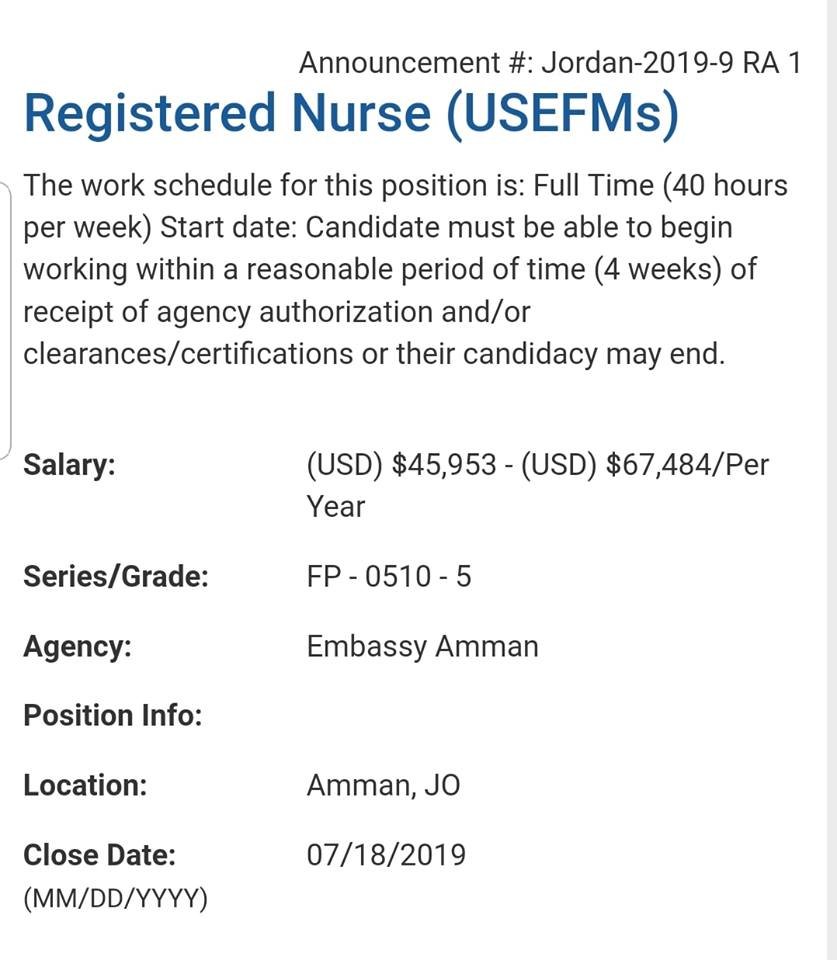Viewport: 837px width, 960px height.
Task: Select the announcement number Jordan-2019-9 RA 1
Action: 550,62
